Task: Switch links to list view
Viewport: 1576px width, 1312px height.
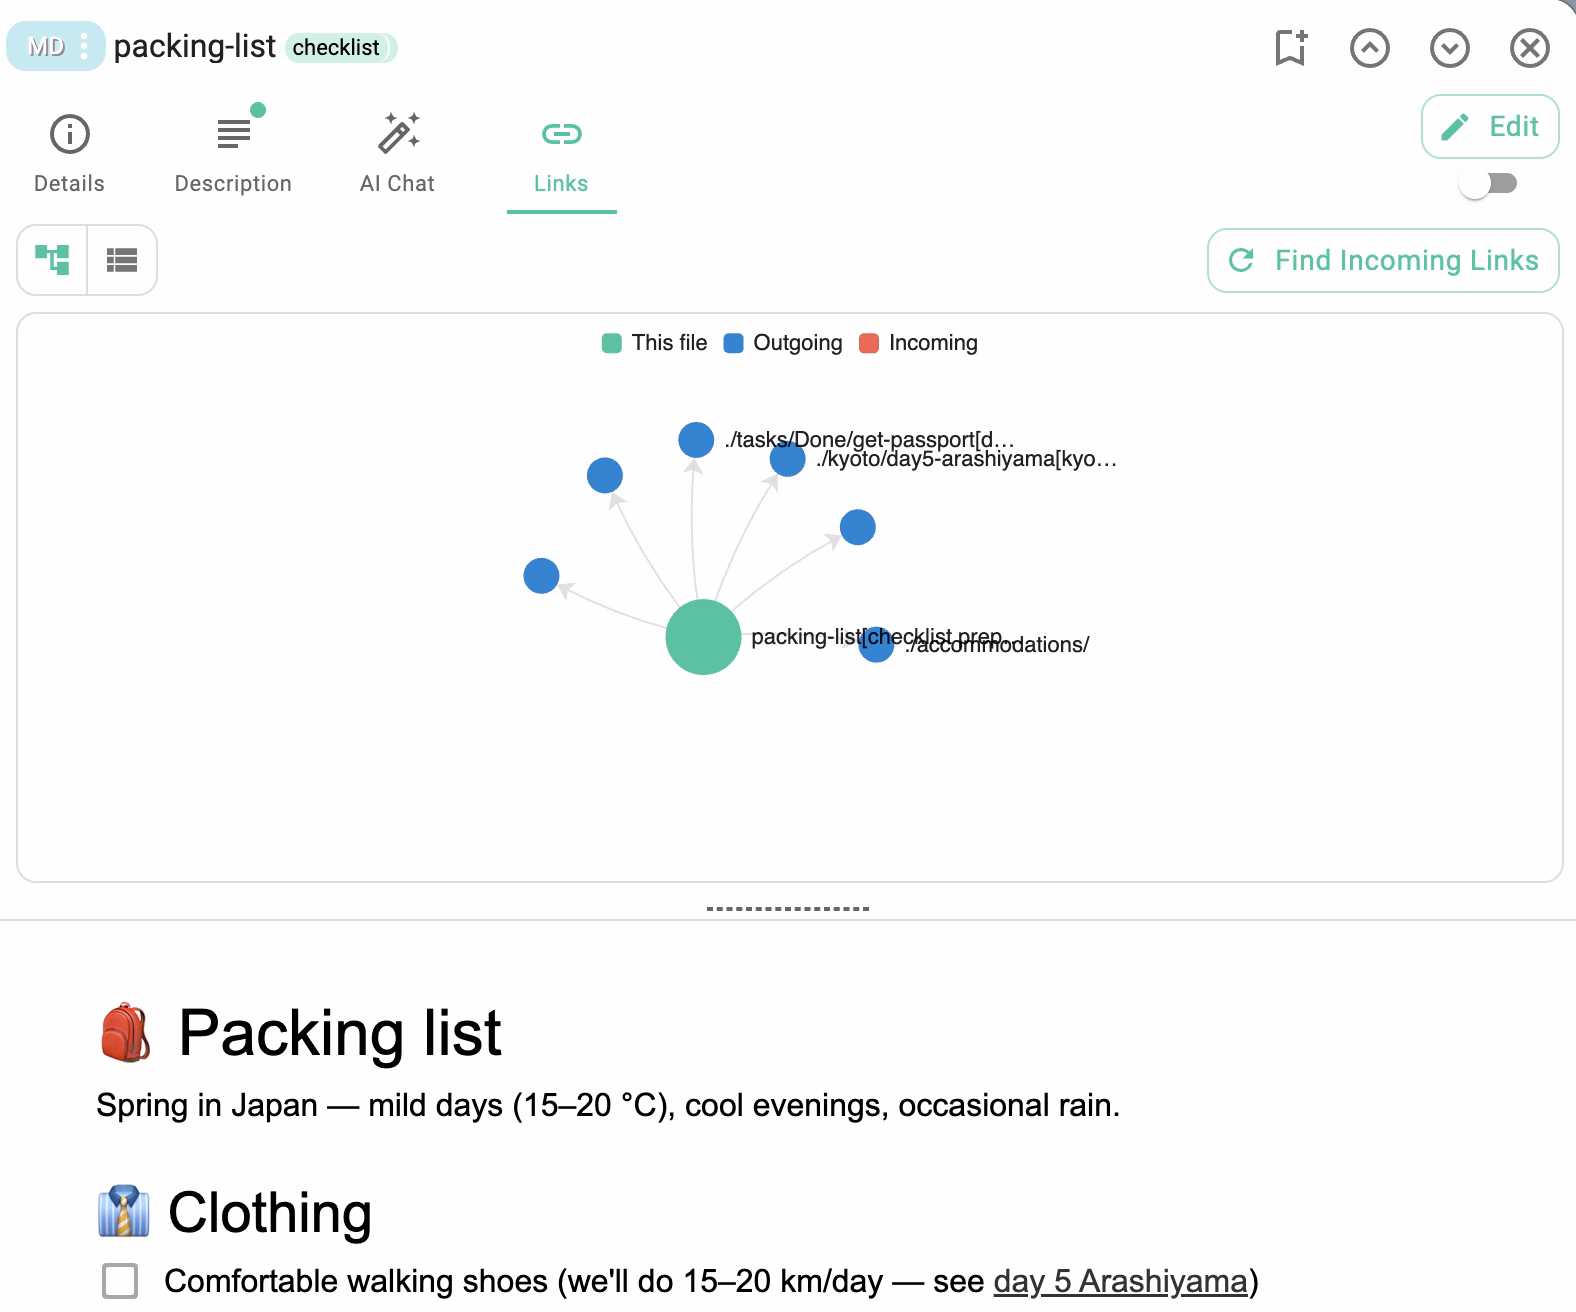Action: (x=122, y=260)
